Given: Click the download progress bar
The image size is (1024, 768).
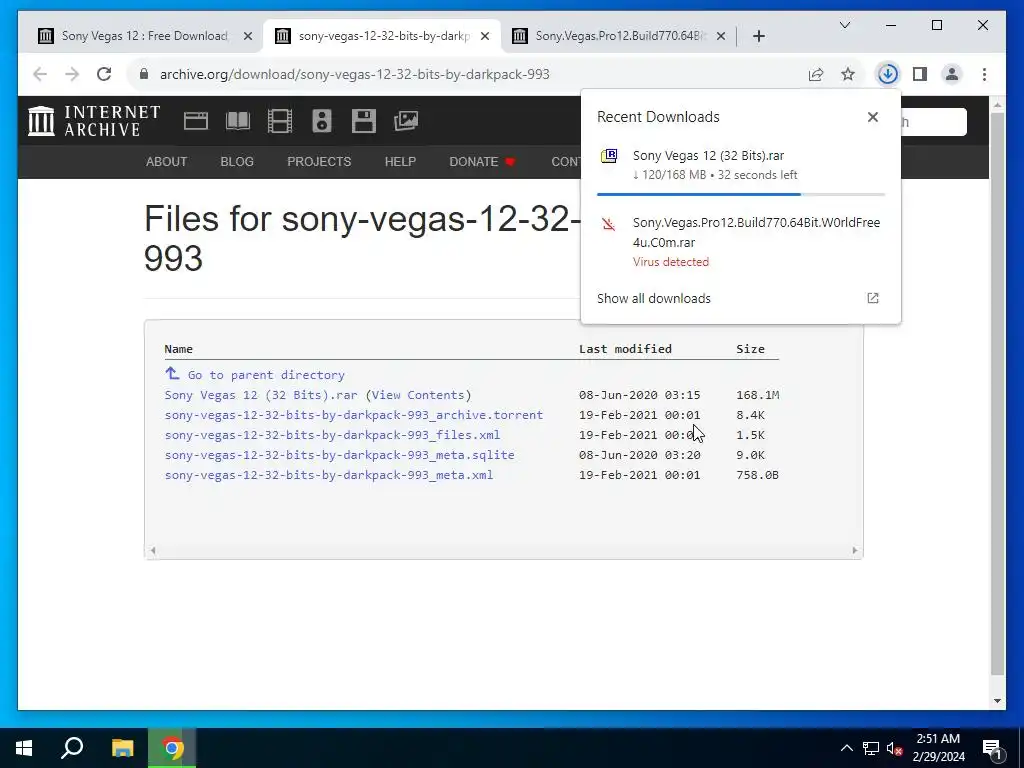Looking at the screenshot, I should tap(741, 194).
